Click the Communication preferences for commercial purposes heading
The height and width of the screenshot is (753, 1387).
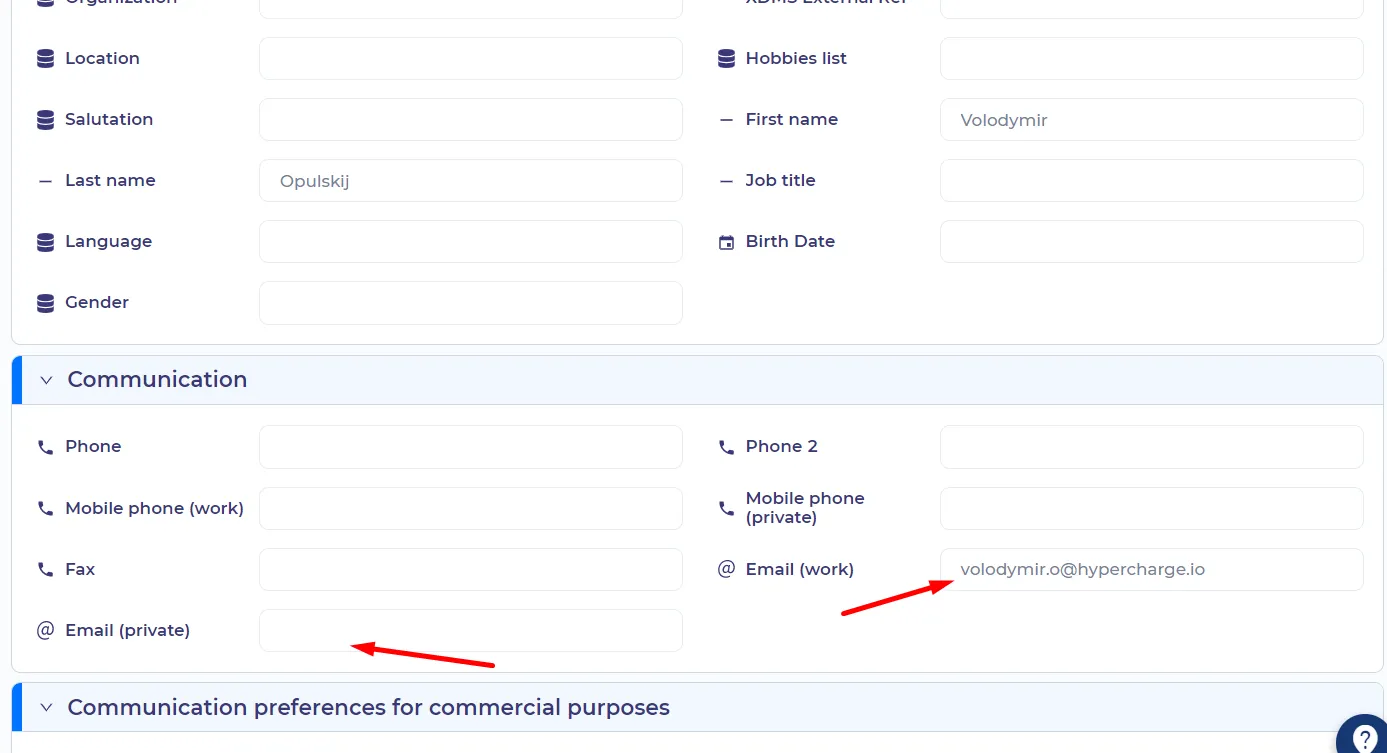click(x=368, y=708)
